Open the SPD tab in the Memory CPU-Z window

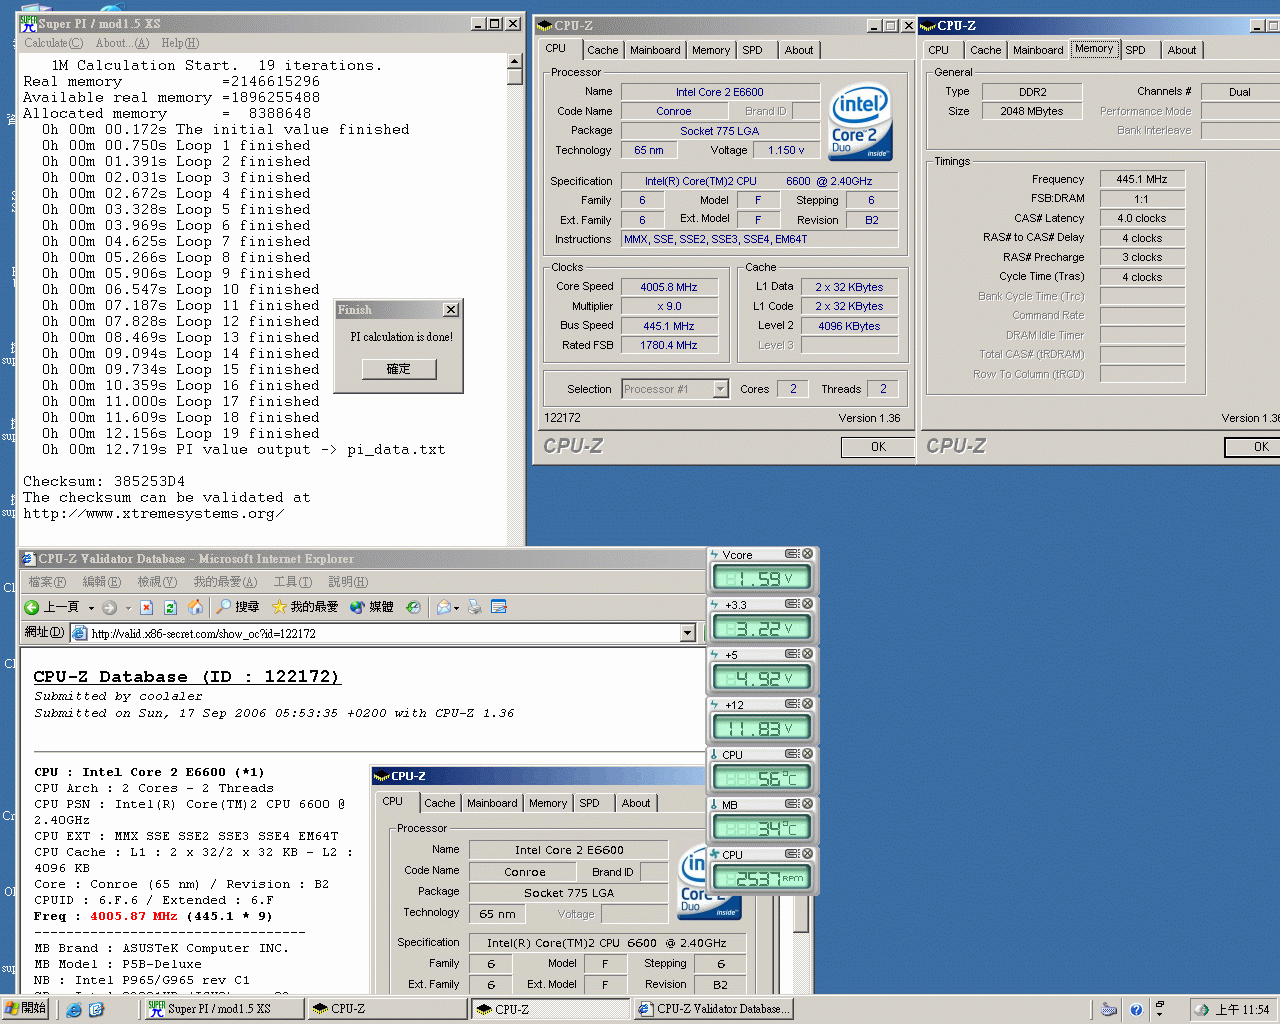1135,50
